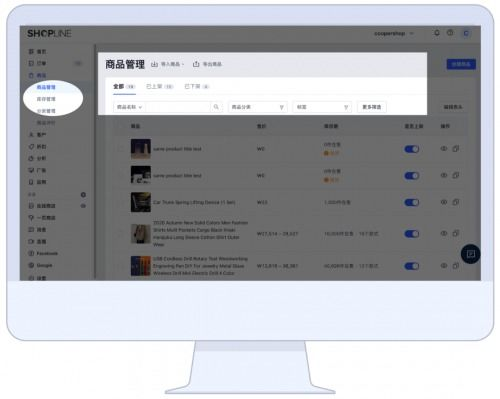Viewport: 500px width, 399px height.
Task: Click the product search input field
Action: 178,107
